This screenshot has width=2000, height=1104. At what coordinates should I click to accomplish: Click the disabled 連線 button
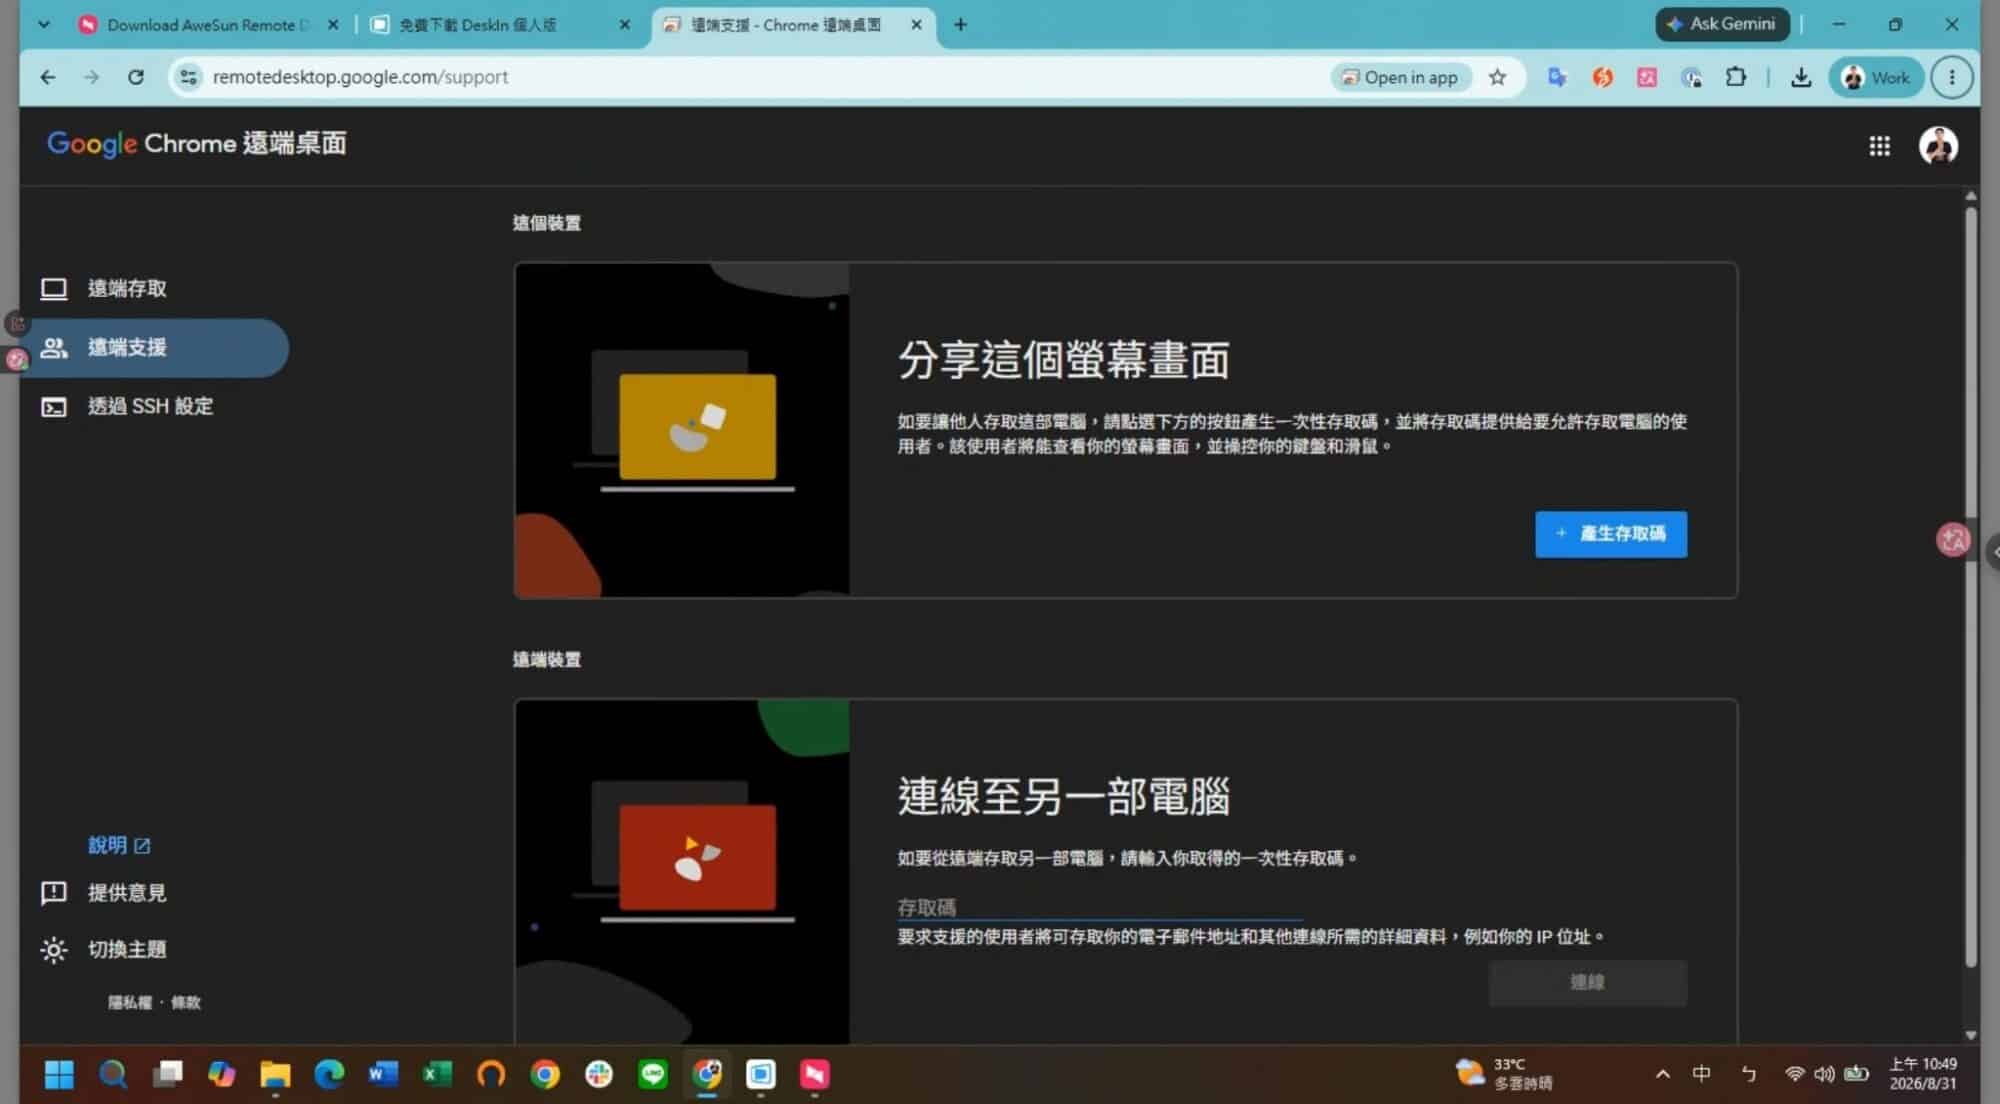(1587, 982)
